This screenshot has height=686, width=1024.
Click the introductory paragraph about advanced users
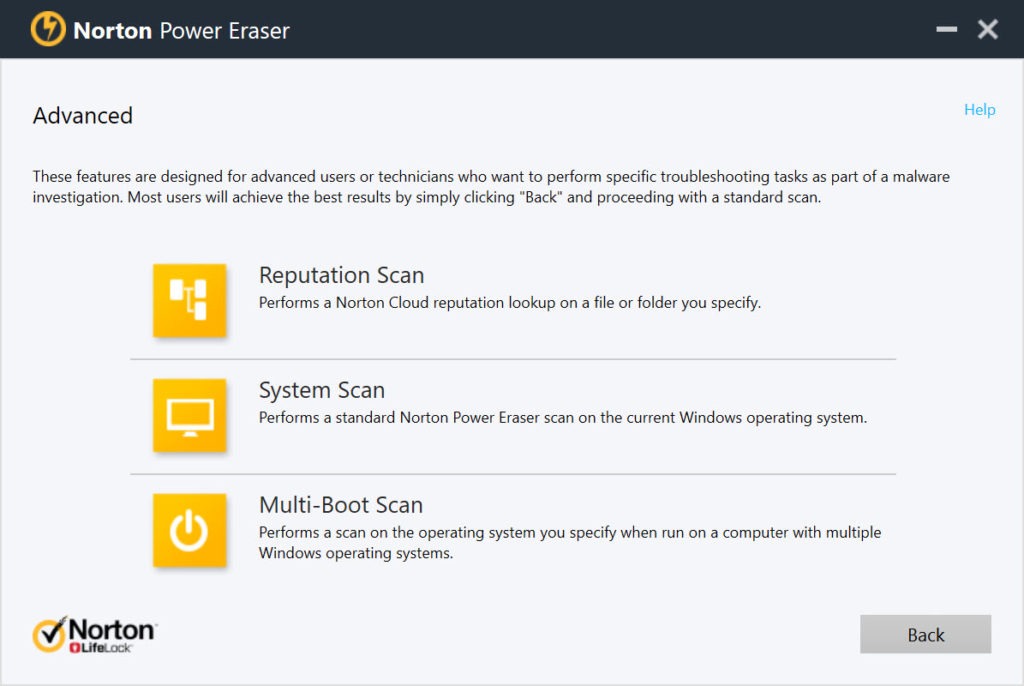point(490,187)
